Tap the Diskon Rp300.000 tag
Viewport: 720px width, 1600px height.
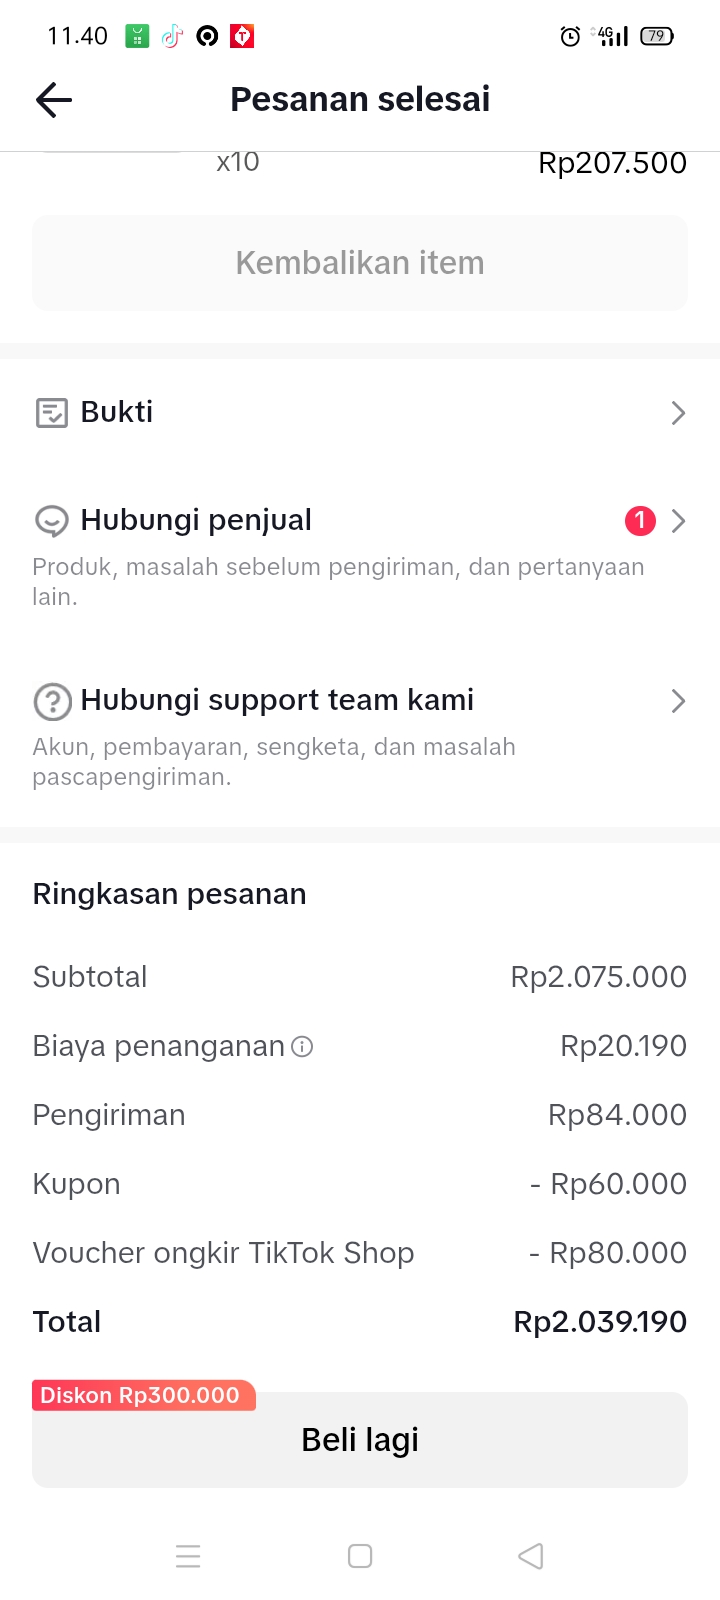click(x=141, y=1395)
